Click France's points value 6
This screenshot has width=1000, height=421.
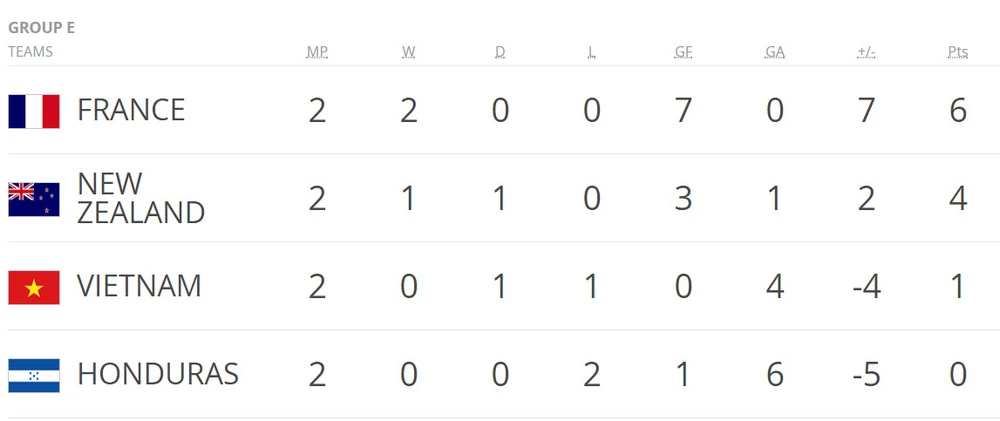click(958, 110)
